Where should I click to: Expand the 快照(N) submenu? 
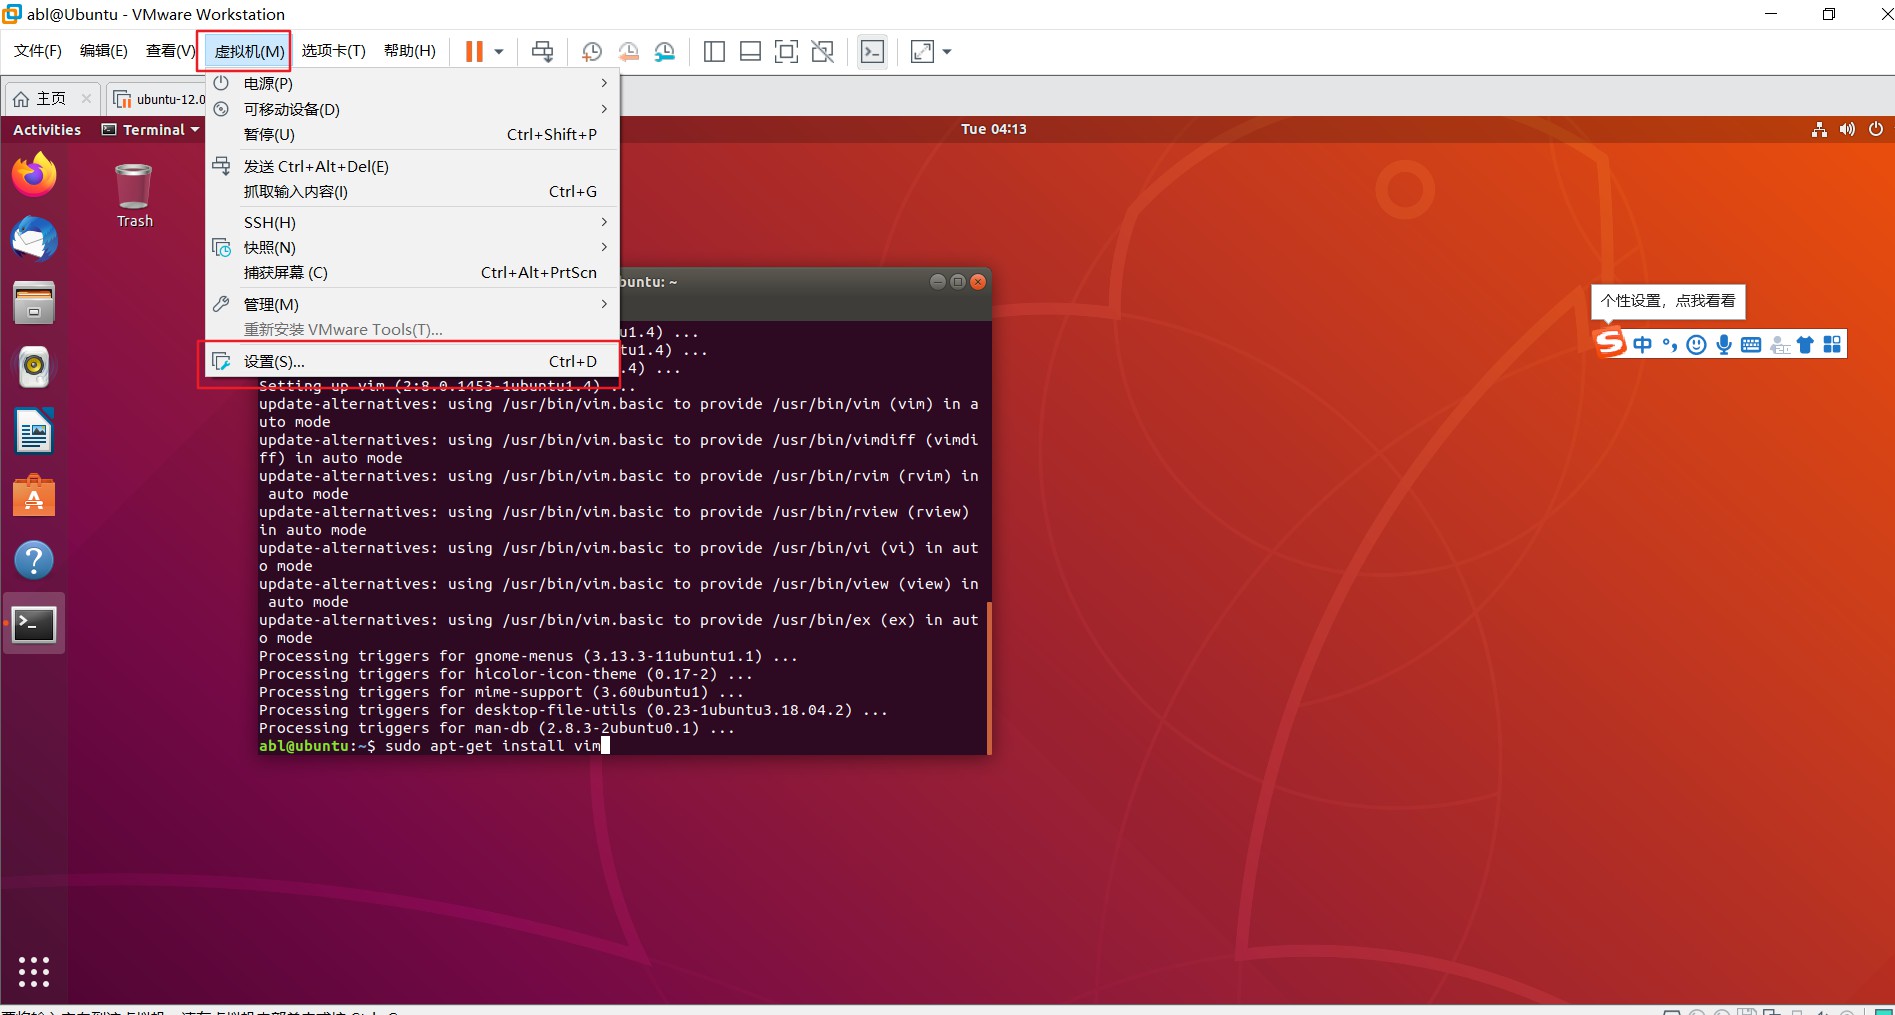(x=412, y=247)
